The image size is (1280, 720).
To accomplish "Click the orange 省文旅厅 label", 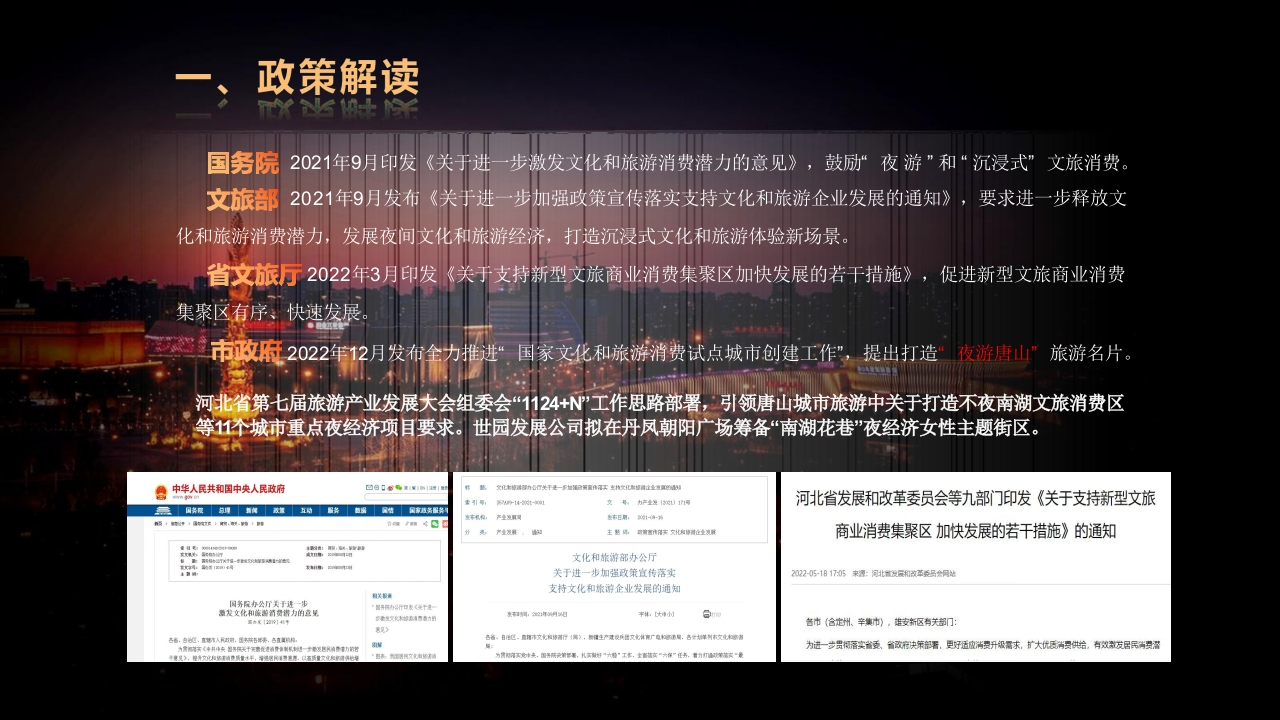I will point(254,274).
